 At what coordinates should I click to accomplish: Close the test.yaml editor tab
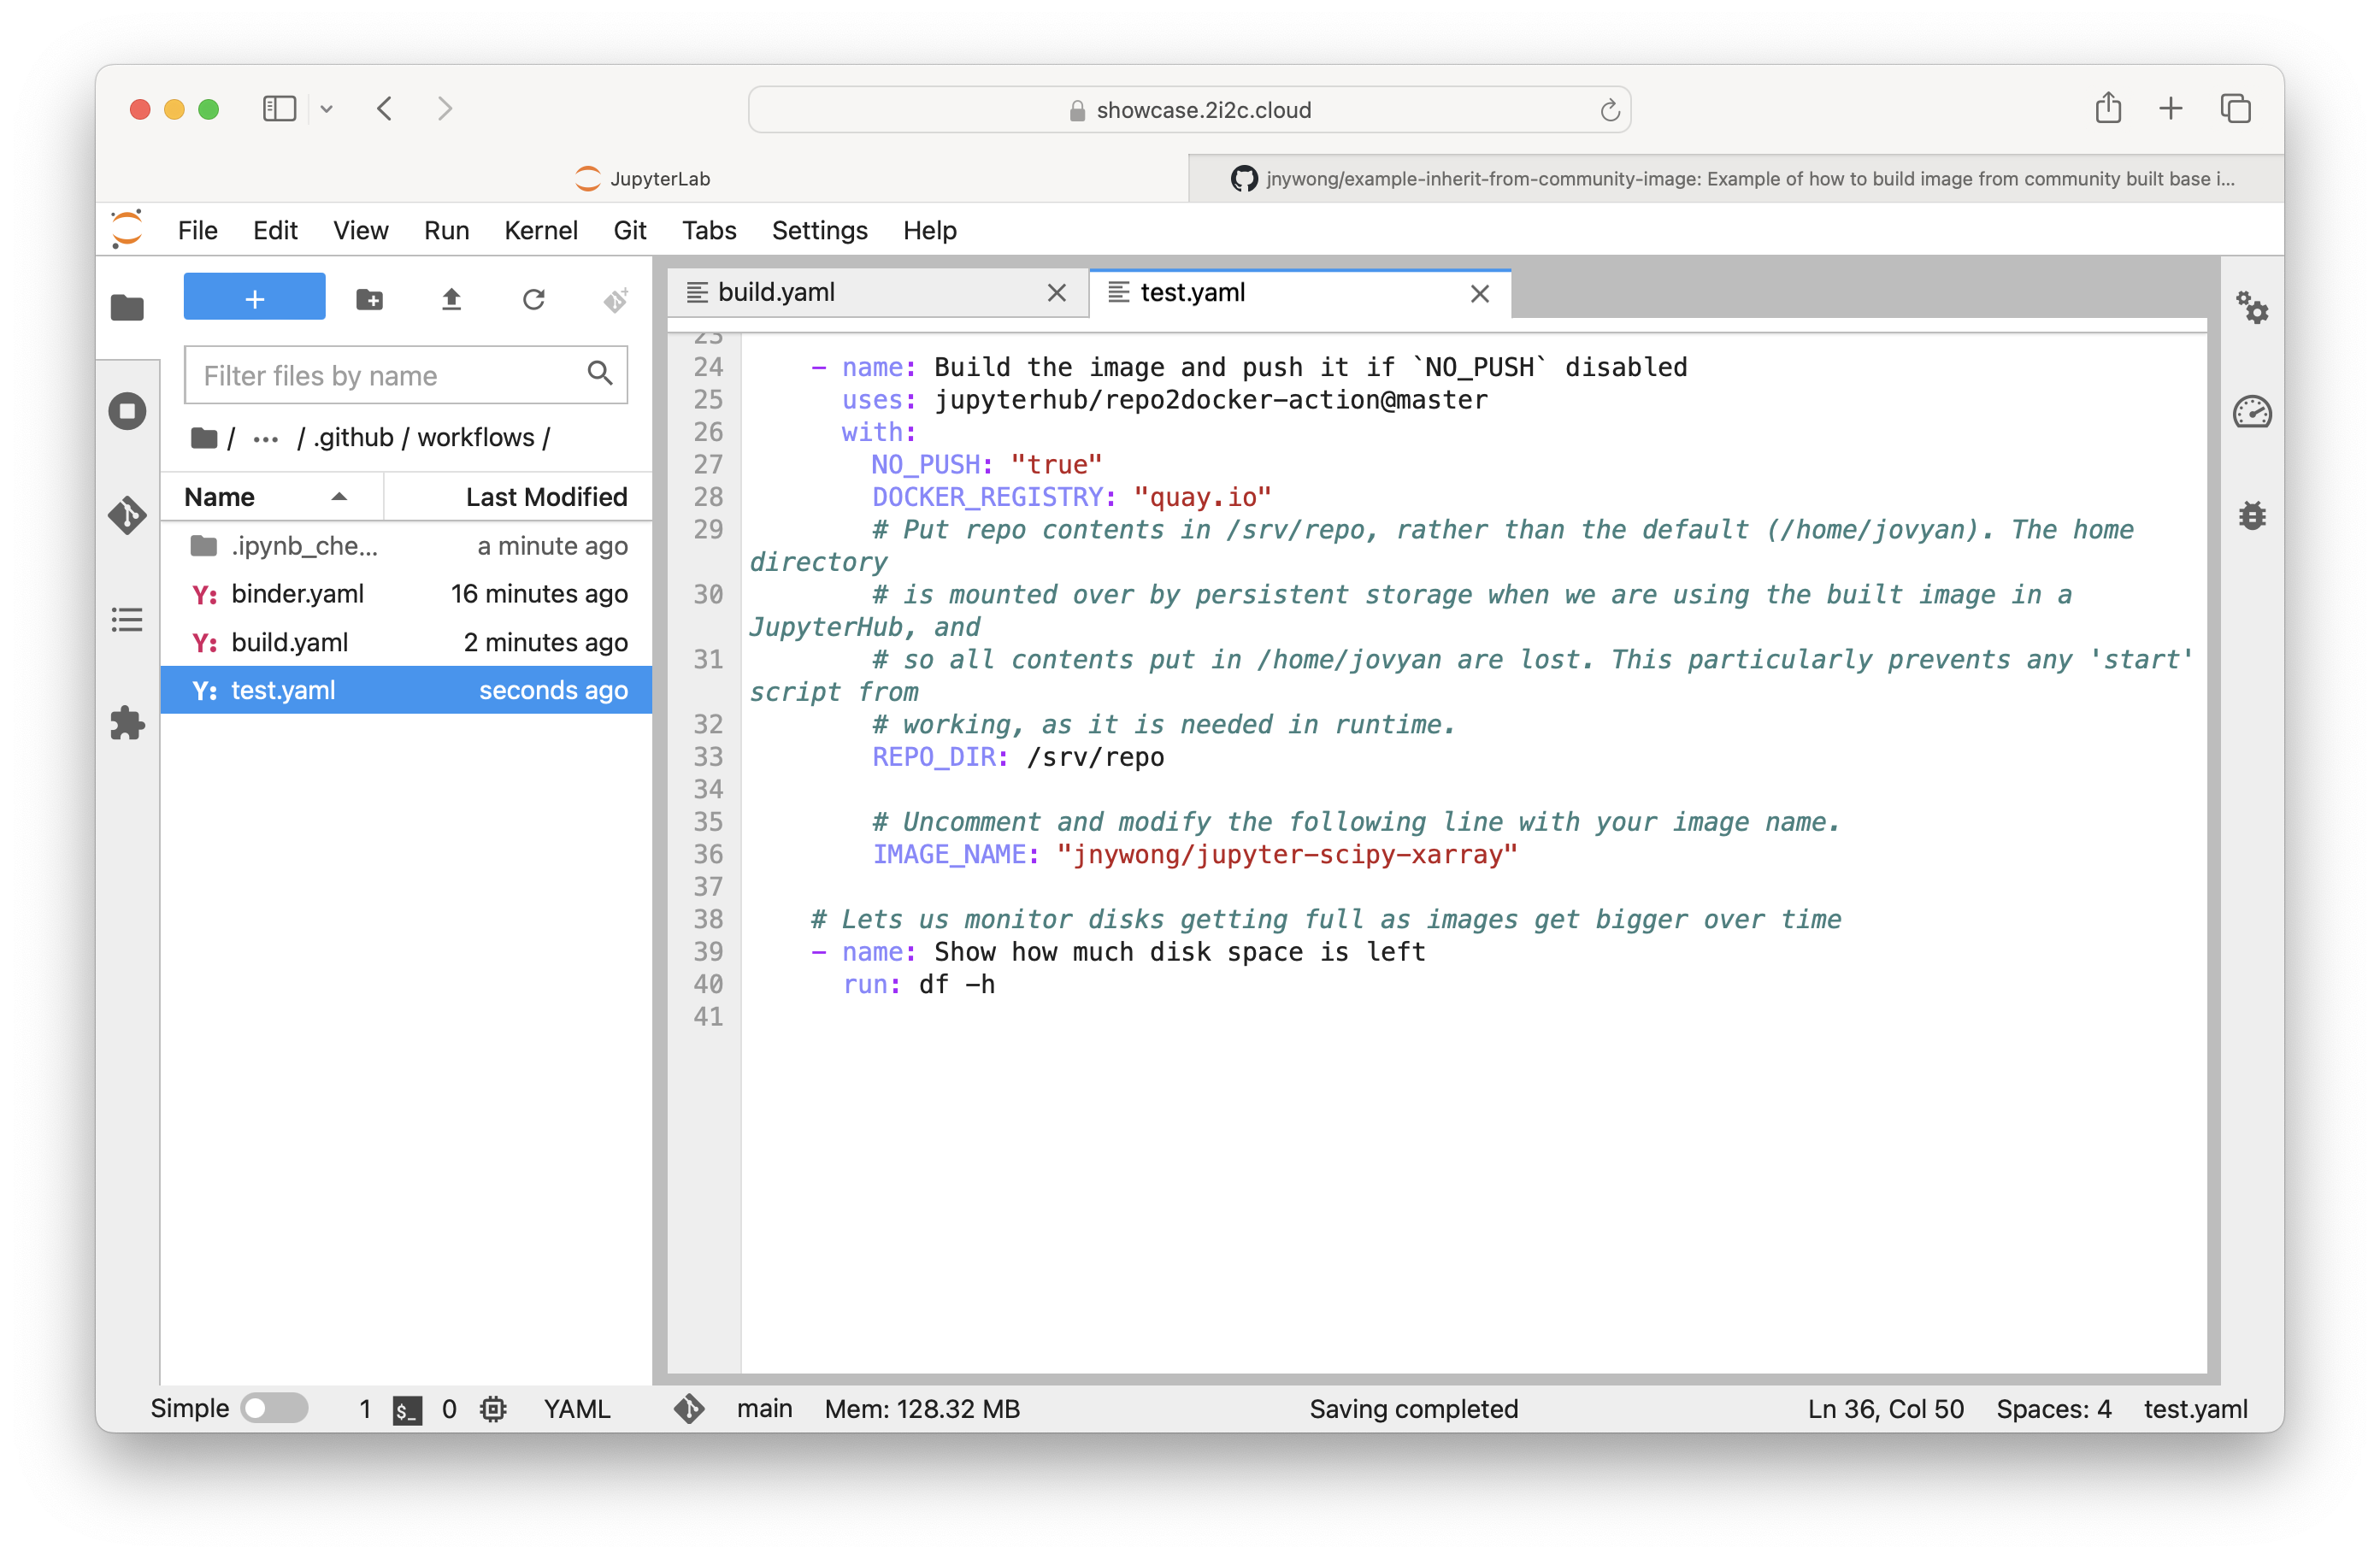pos(1479,293)
